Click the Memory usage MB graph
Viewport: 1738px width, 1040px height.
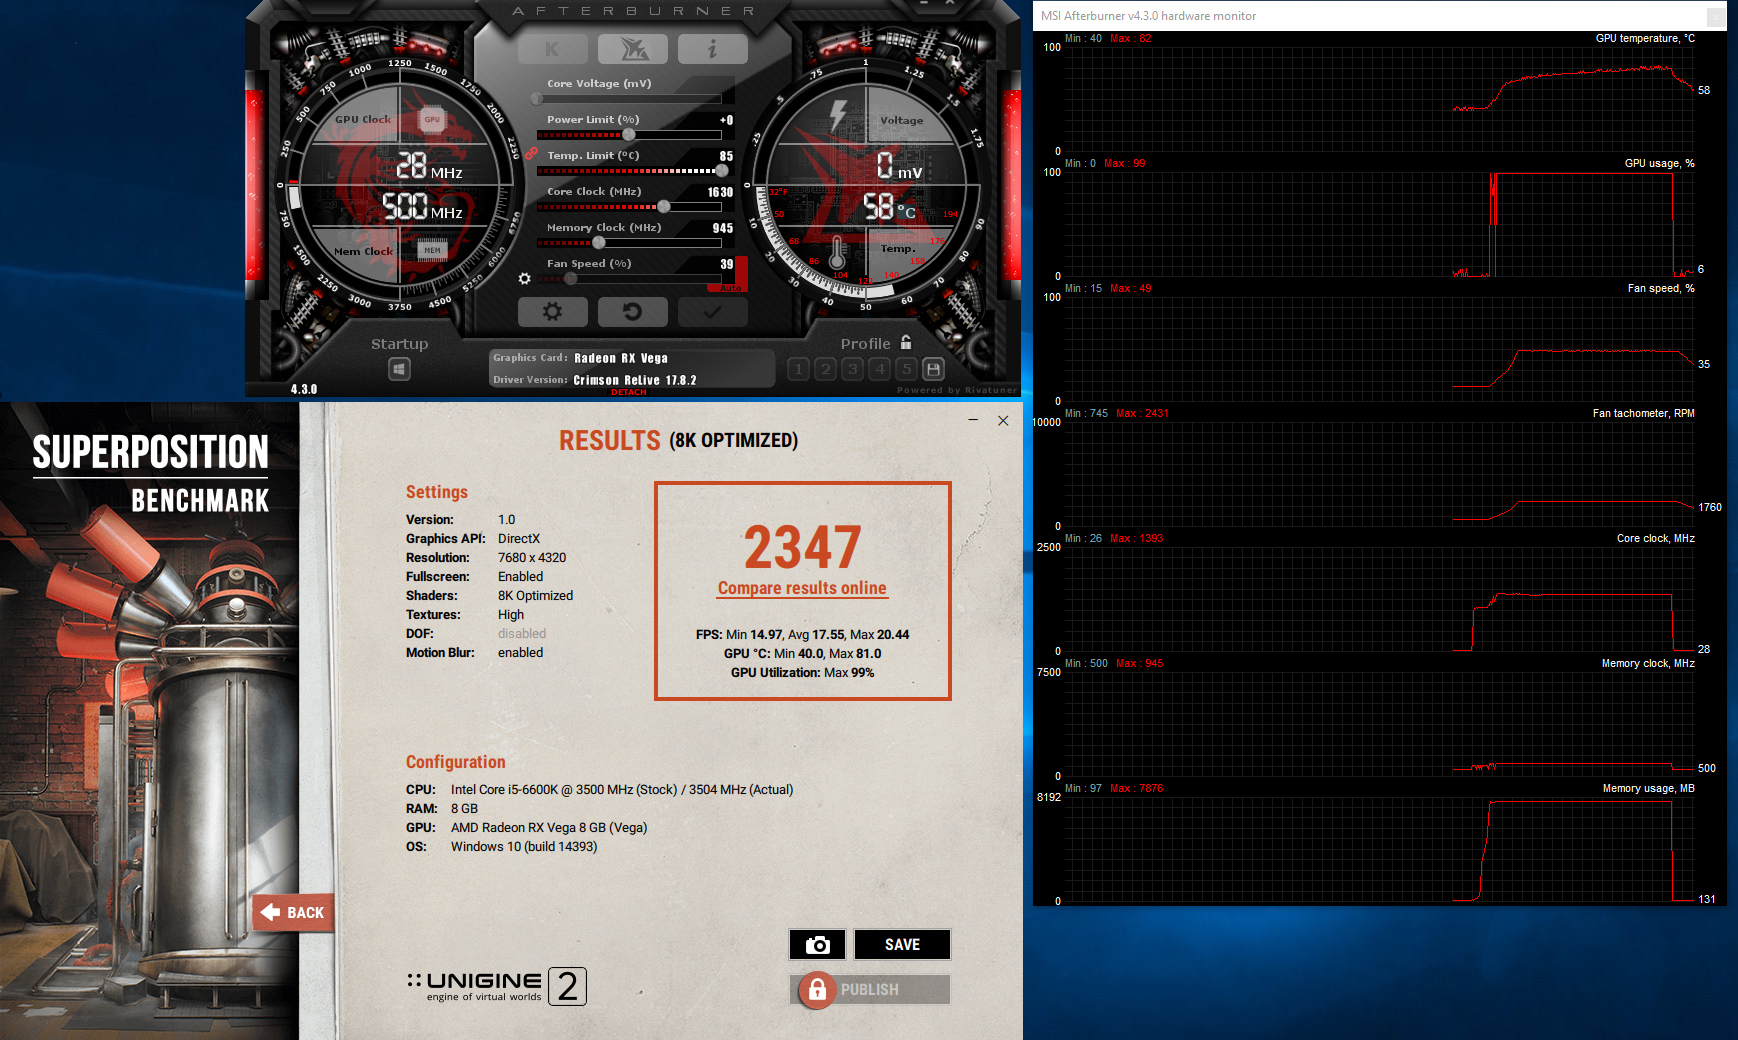pyautogui.click(x=1378, y=849)
